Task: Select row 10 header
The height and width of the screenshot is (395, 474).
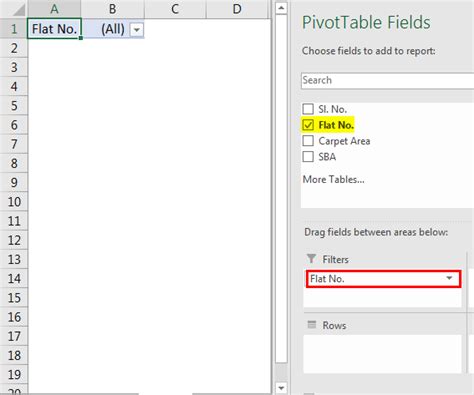Action: [x=14, y=202]
